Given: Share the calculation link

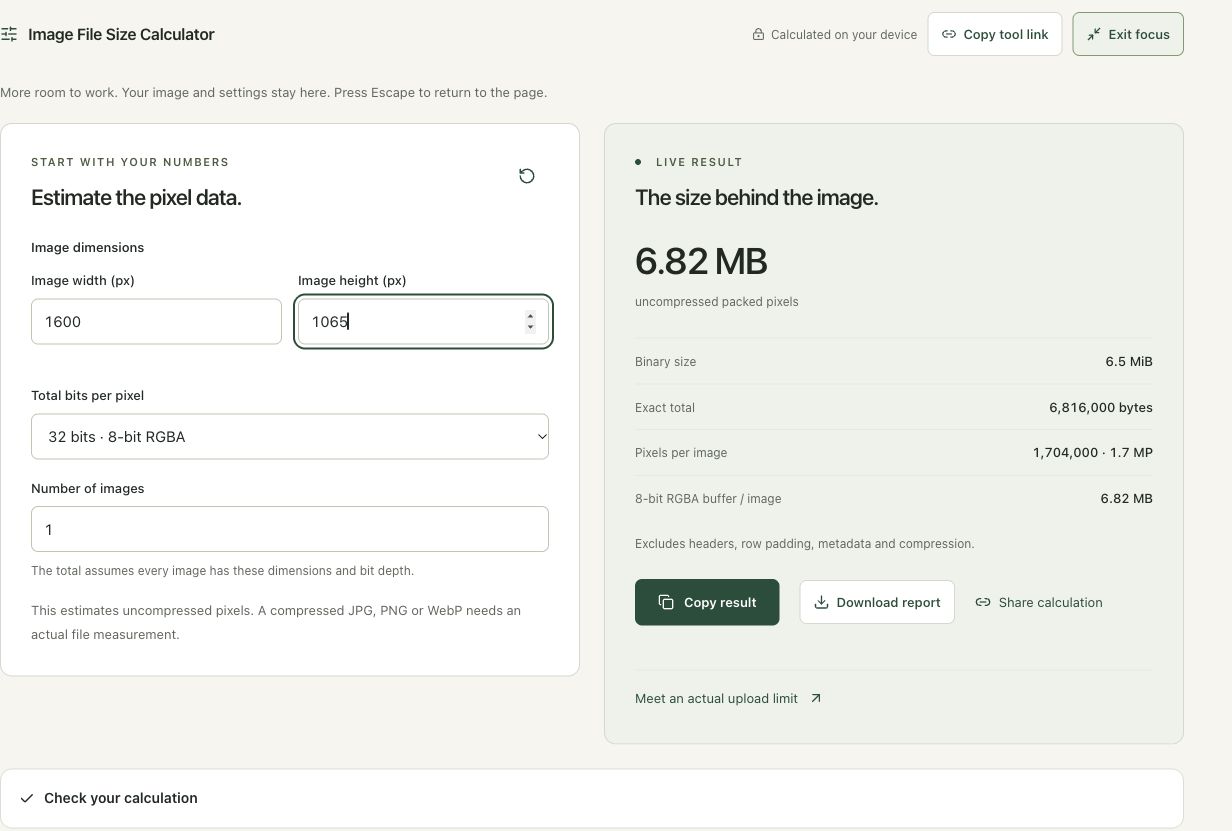Looking at the screenshot, I should [1039, 602].
